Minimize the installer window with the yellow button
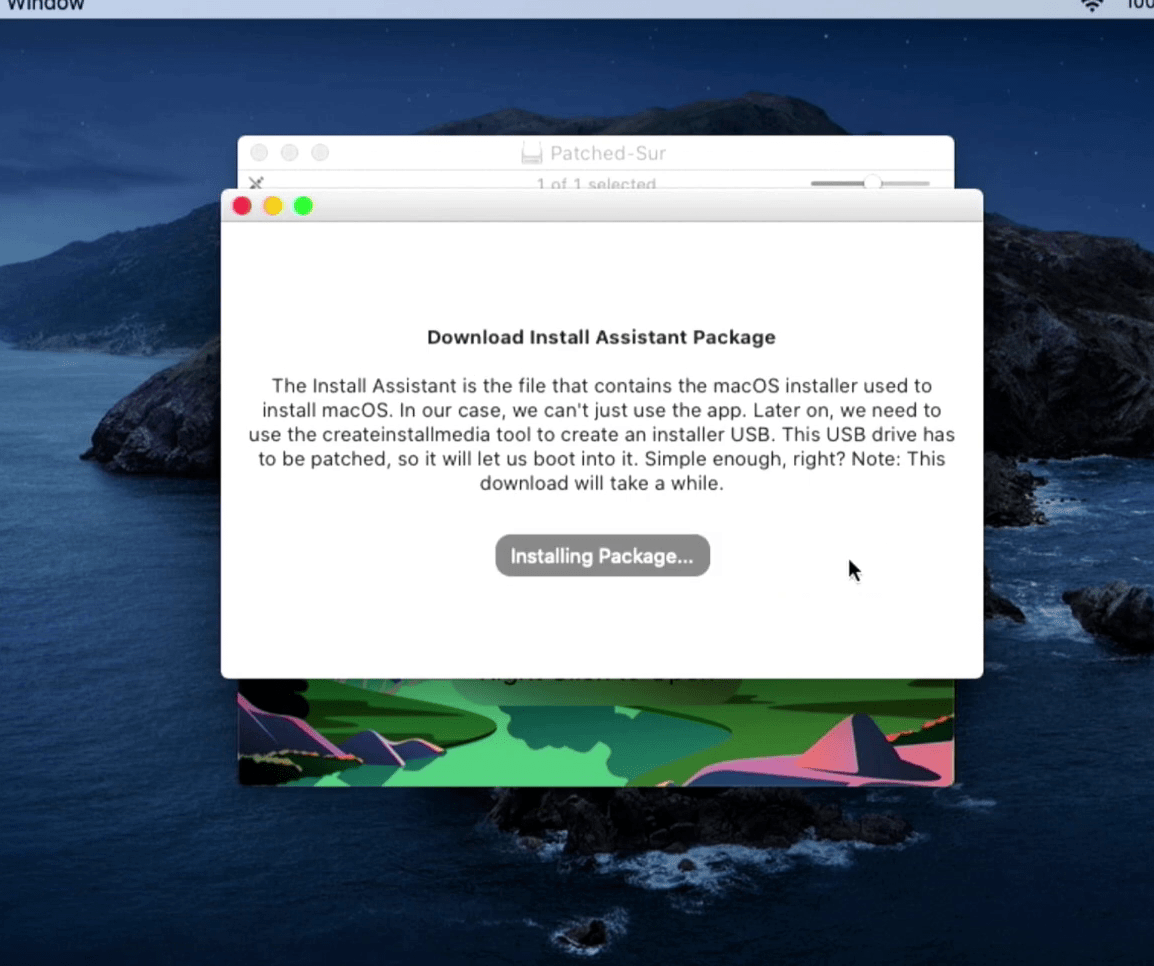1154x966 pixels. click(273, 206)
